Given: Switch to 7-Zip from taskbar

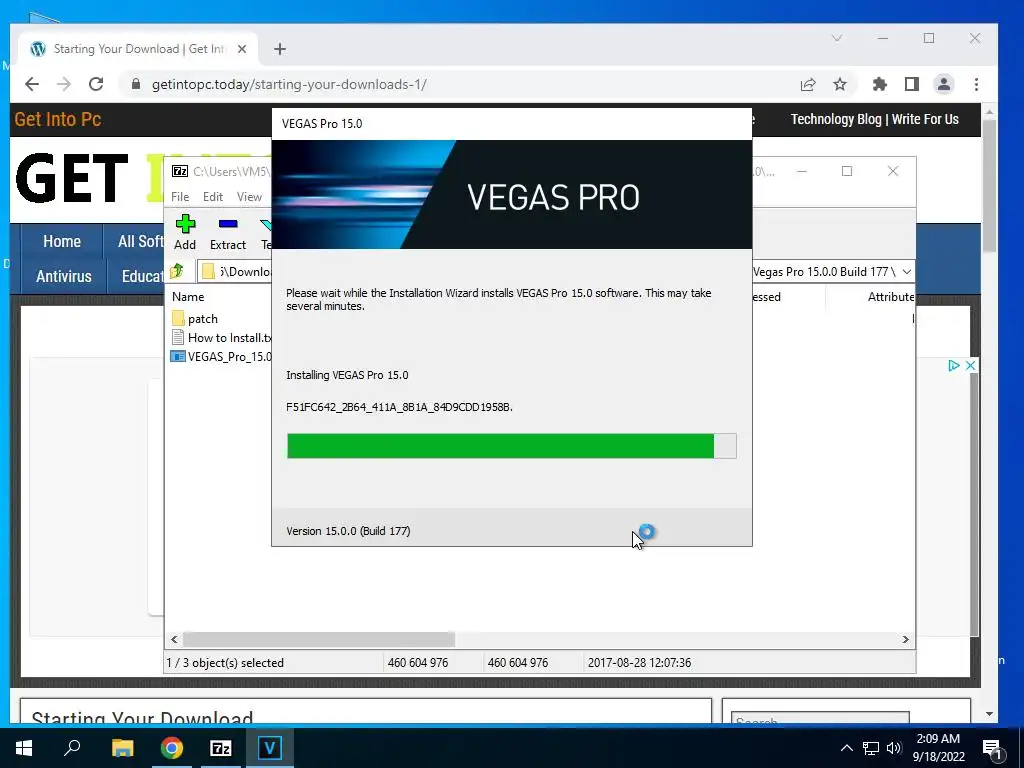Looking at the screenshot, I should pyautogui.click(x=221, y=748).
